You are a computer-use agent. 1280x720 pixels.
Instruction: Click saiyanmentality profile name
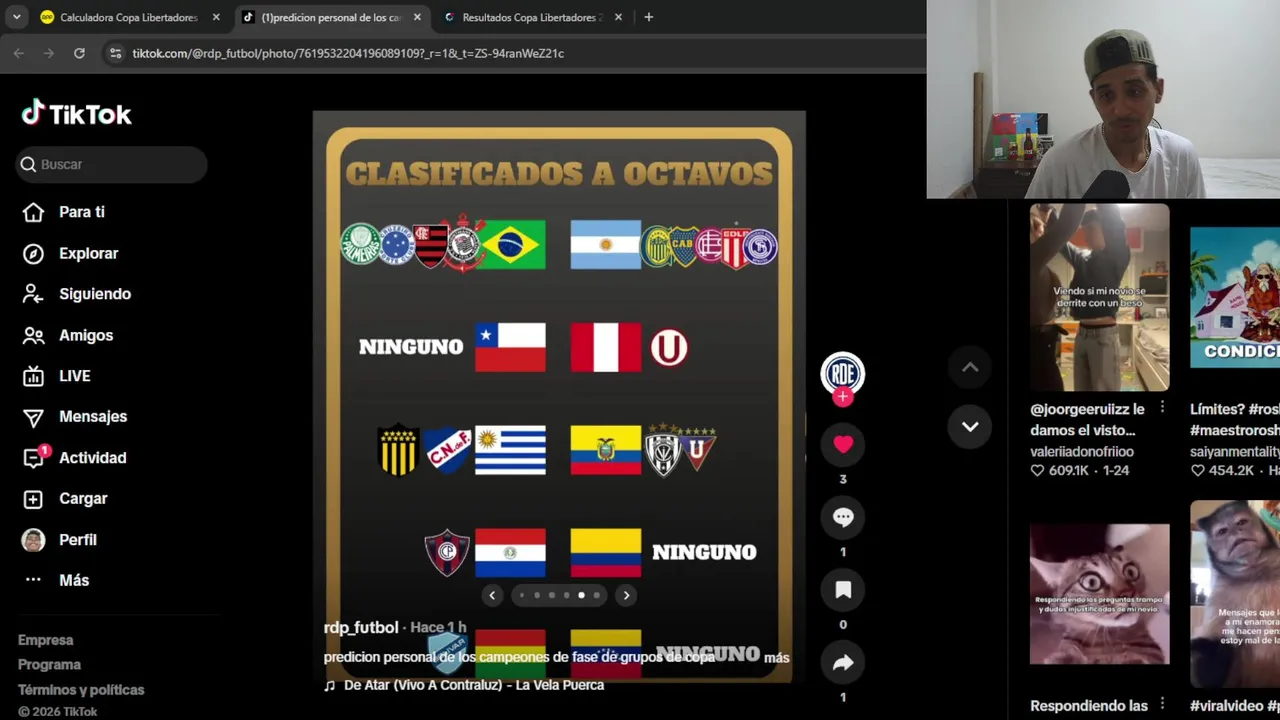(x=1235, y=452)
